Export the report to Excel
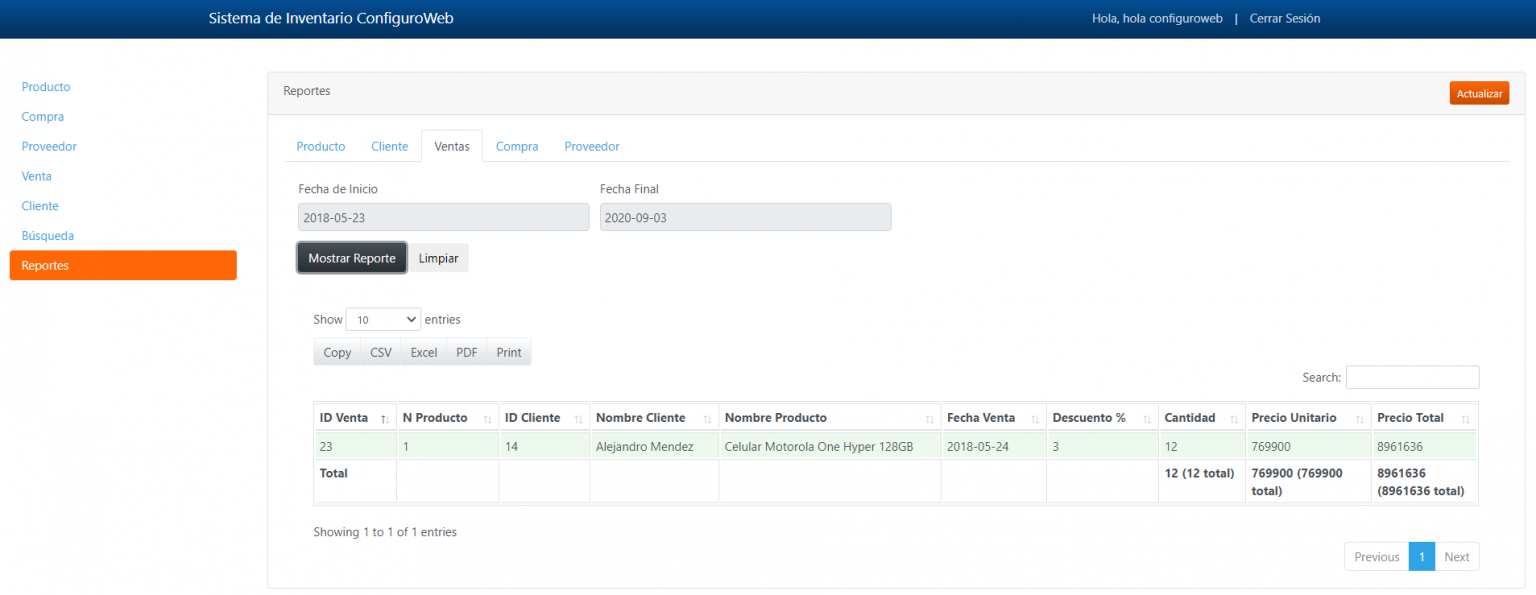The image size is (1536, 595). coord(423,351)
